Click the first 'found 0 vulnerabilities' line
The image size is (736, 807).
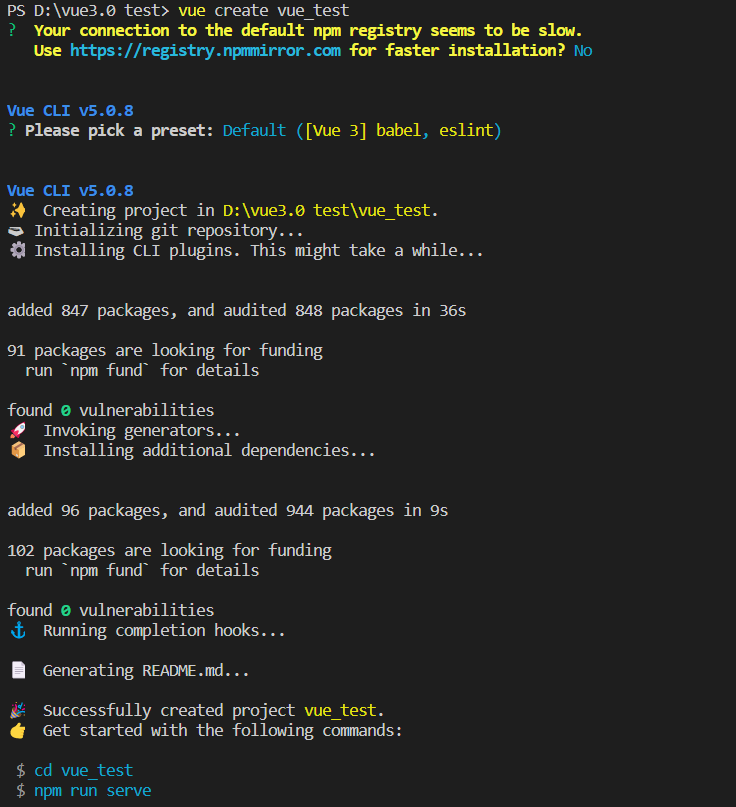[x=111, y=410]
